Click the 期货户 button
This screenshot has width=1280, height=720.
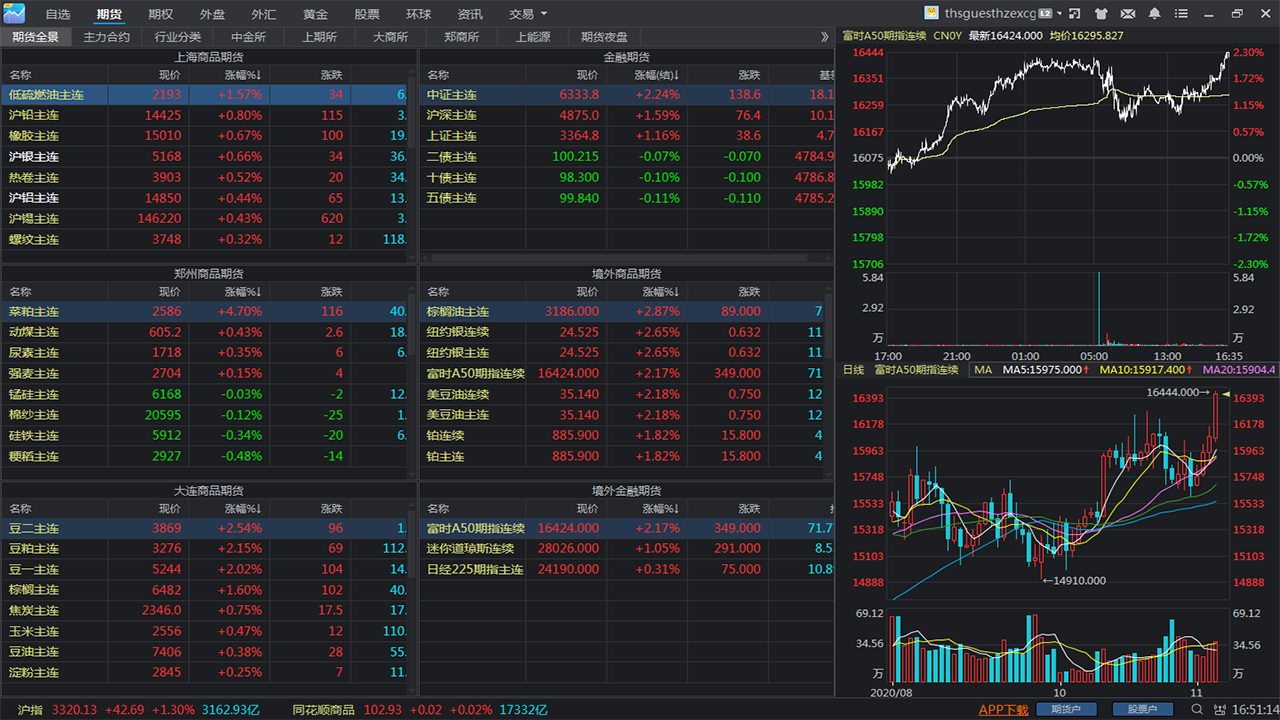point(1065,710)
